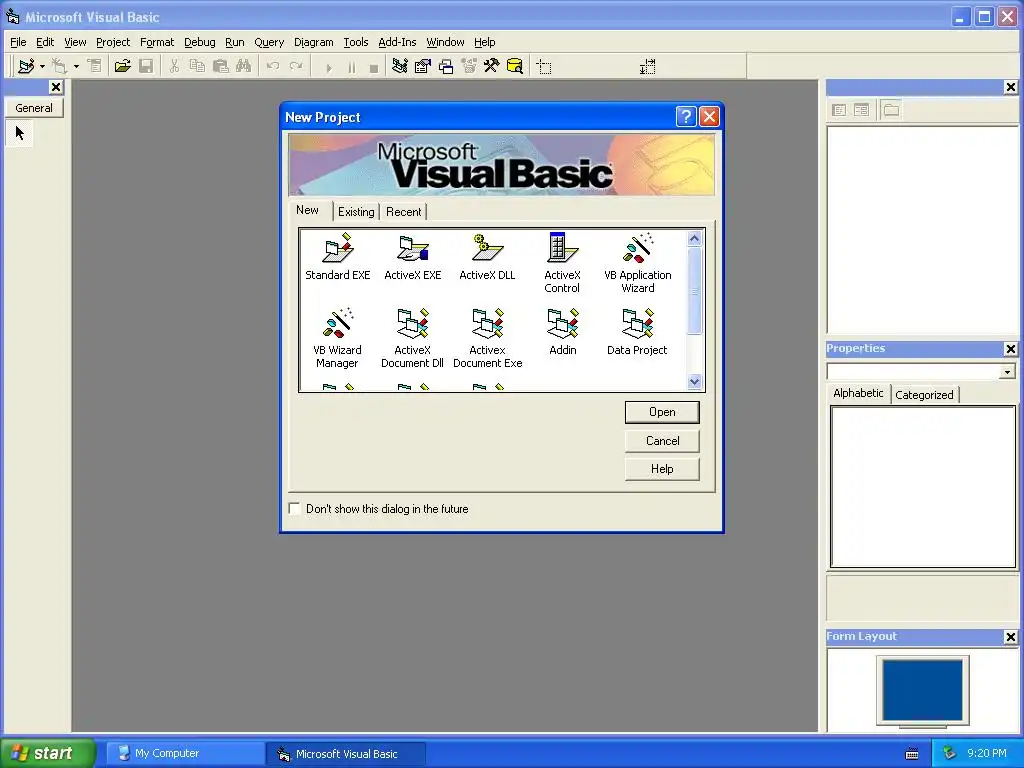This screenshot has height=768, width=1024.
Task: Open Project Explorer from toolbar icon
Action: pyautogui.click(x=400, y=66)
